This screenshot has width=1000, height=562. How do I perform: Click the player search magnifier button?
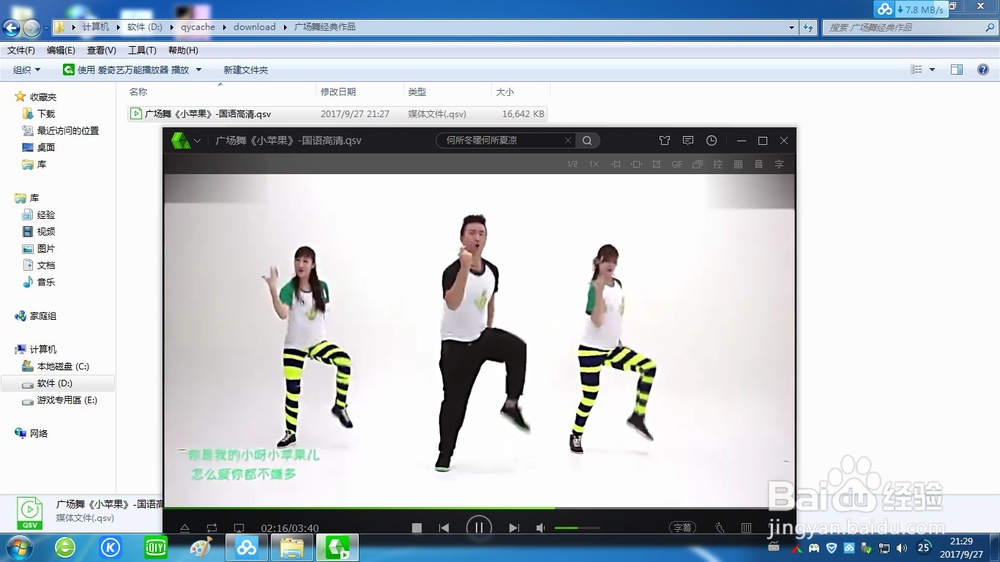(587, 140)
